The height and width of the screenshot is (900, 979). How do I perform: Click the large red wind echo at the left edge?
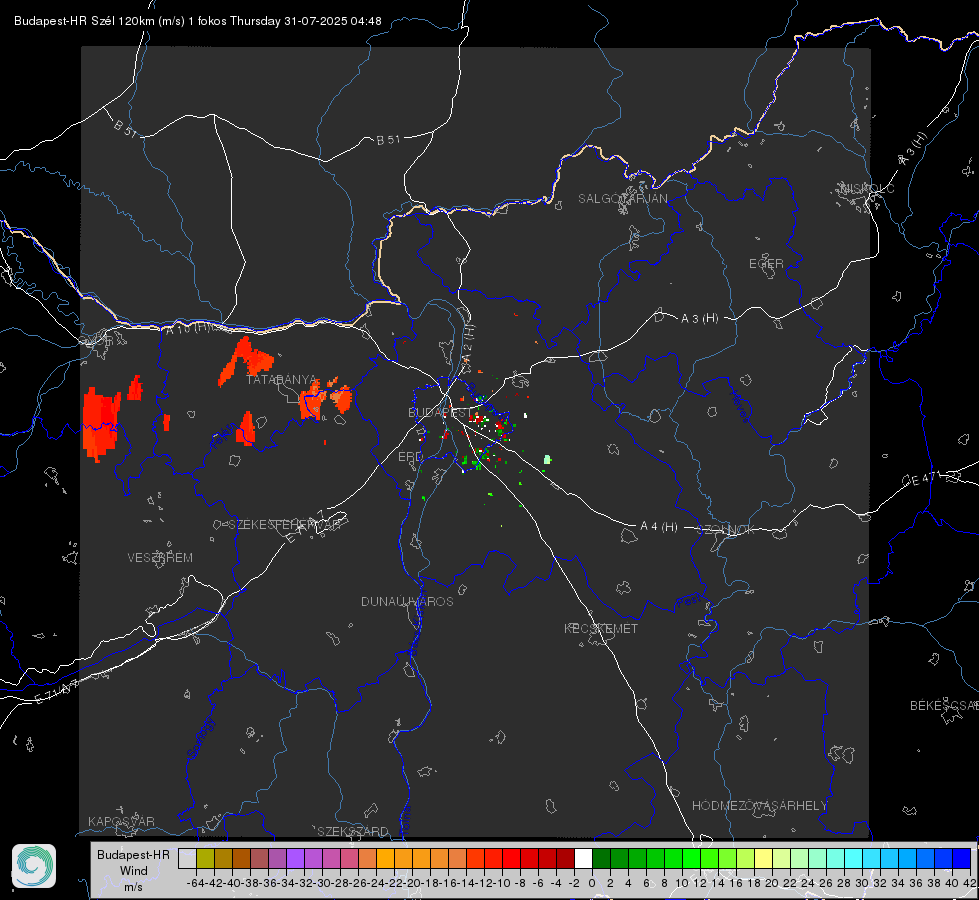100,425
